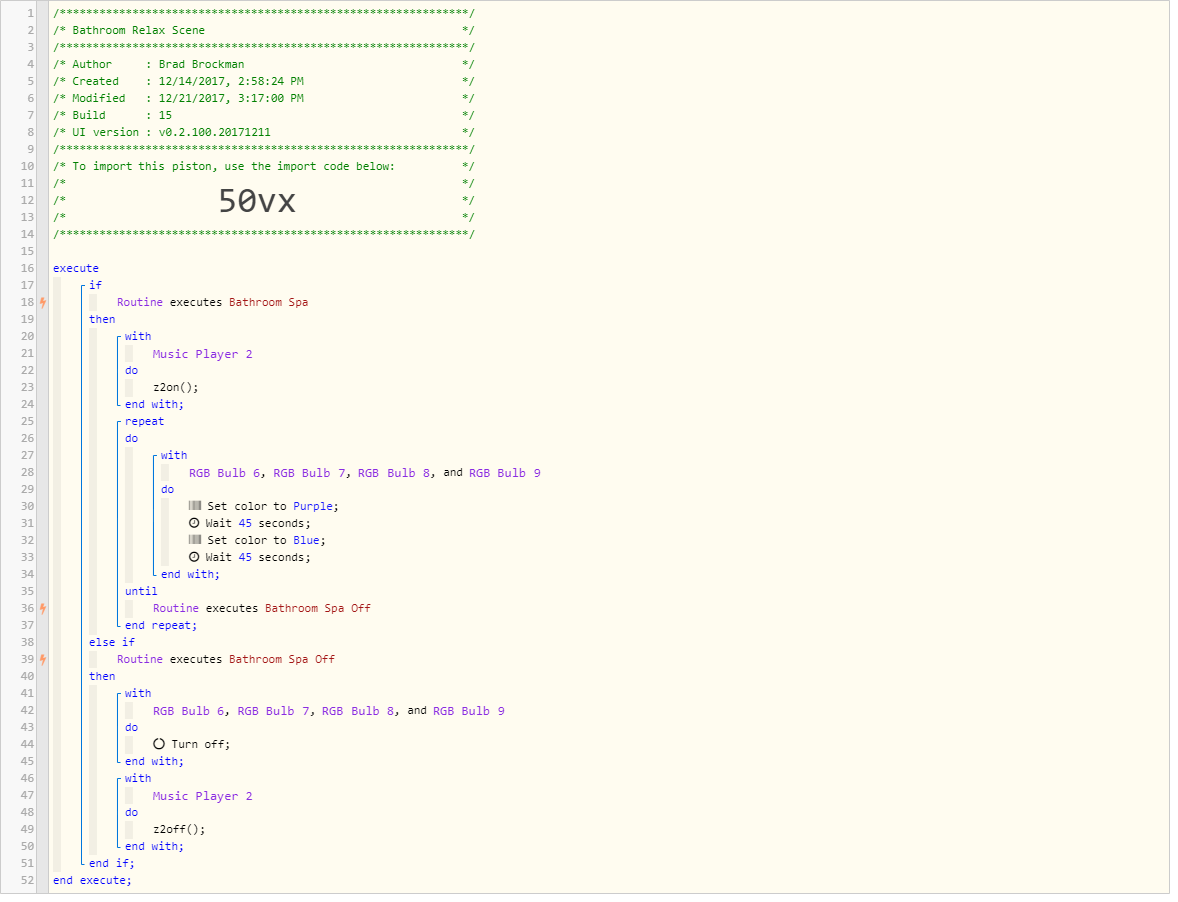Image resolution: width=1178 pixels, height=902 pixels.
Task: Select the Bathroom Spa routine on line 18
Action: tap(268, 302)
